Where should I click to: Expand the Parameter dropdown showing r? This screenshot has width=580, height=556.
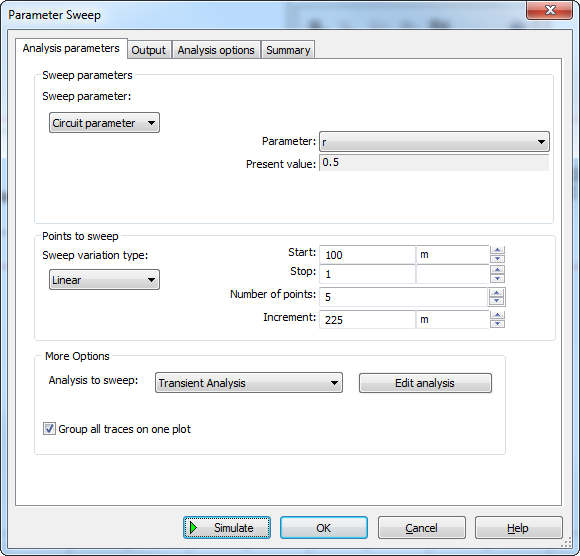pyautogui.click(x=434, y=142)
